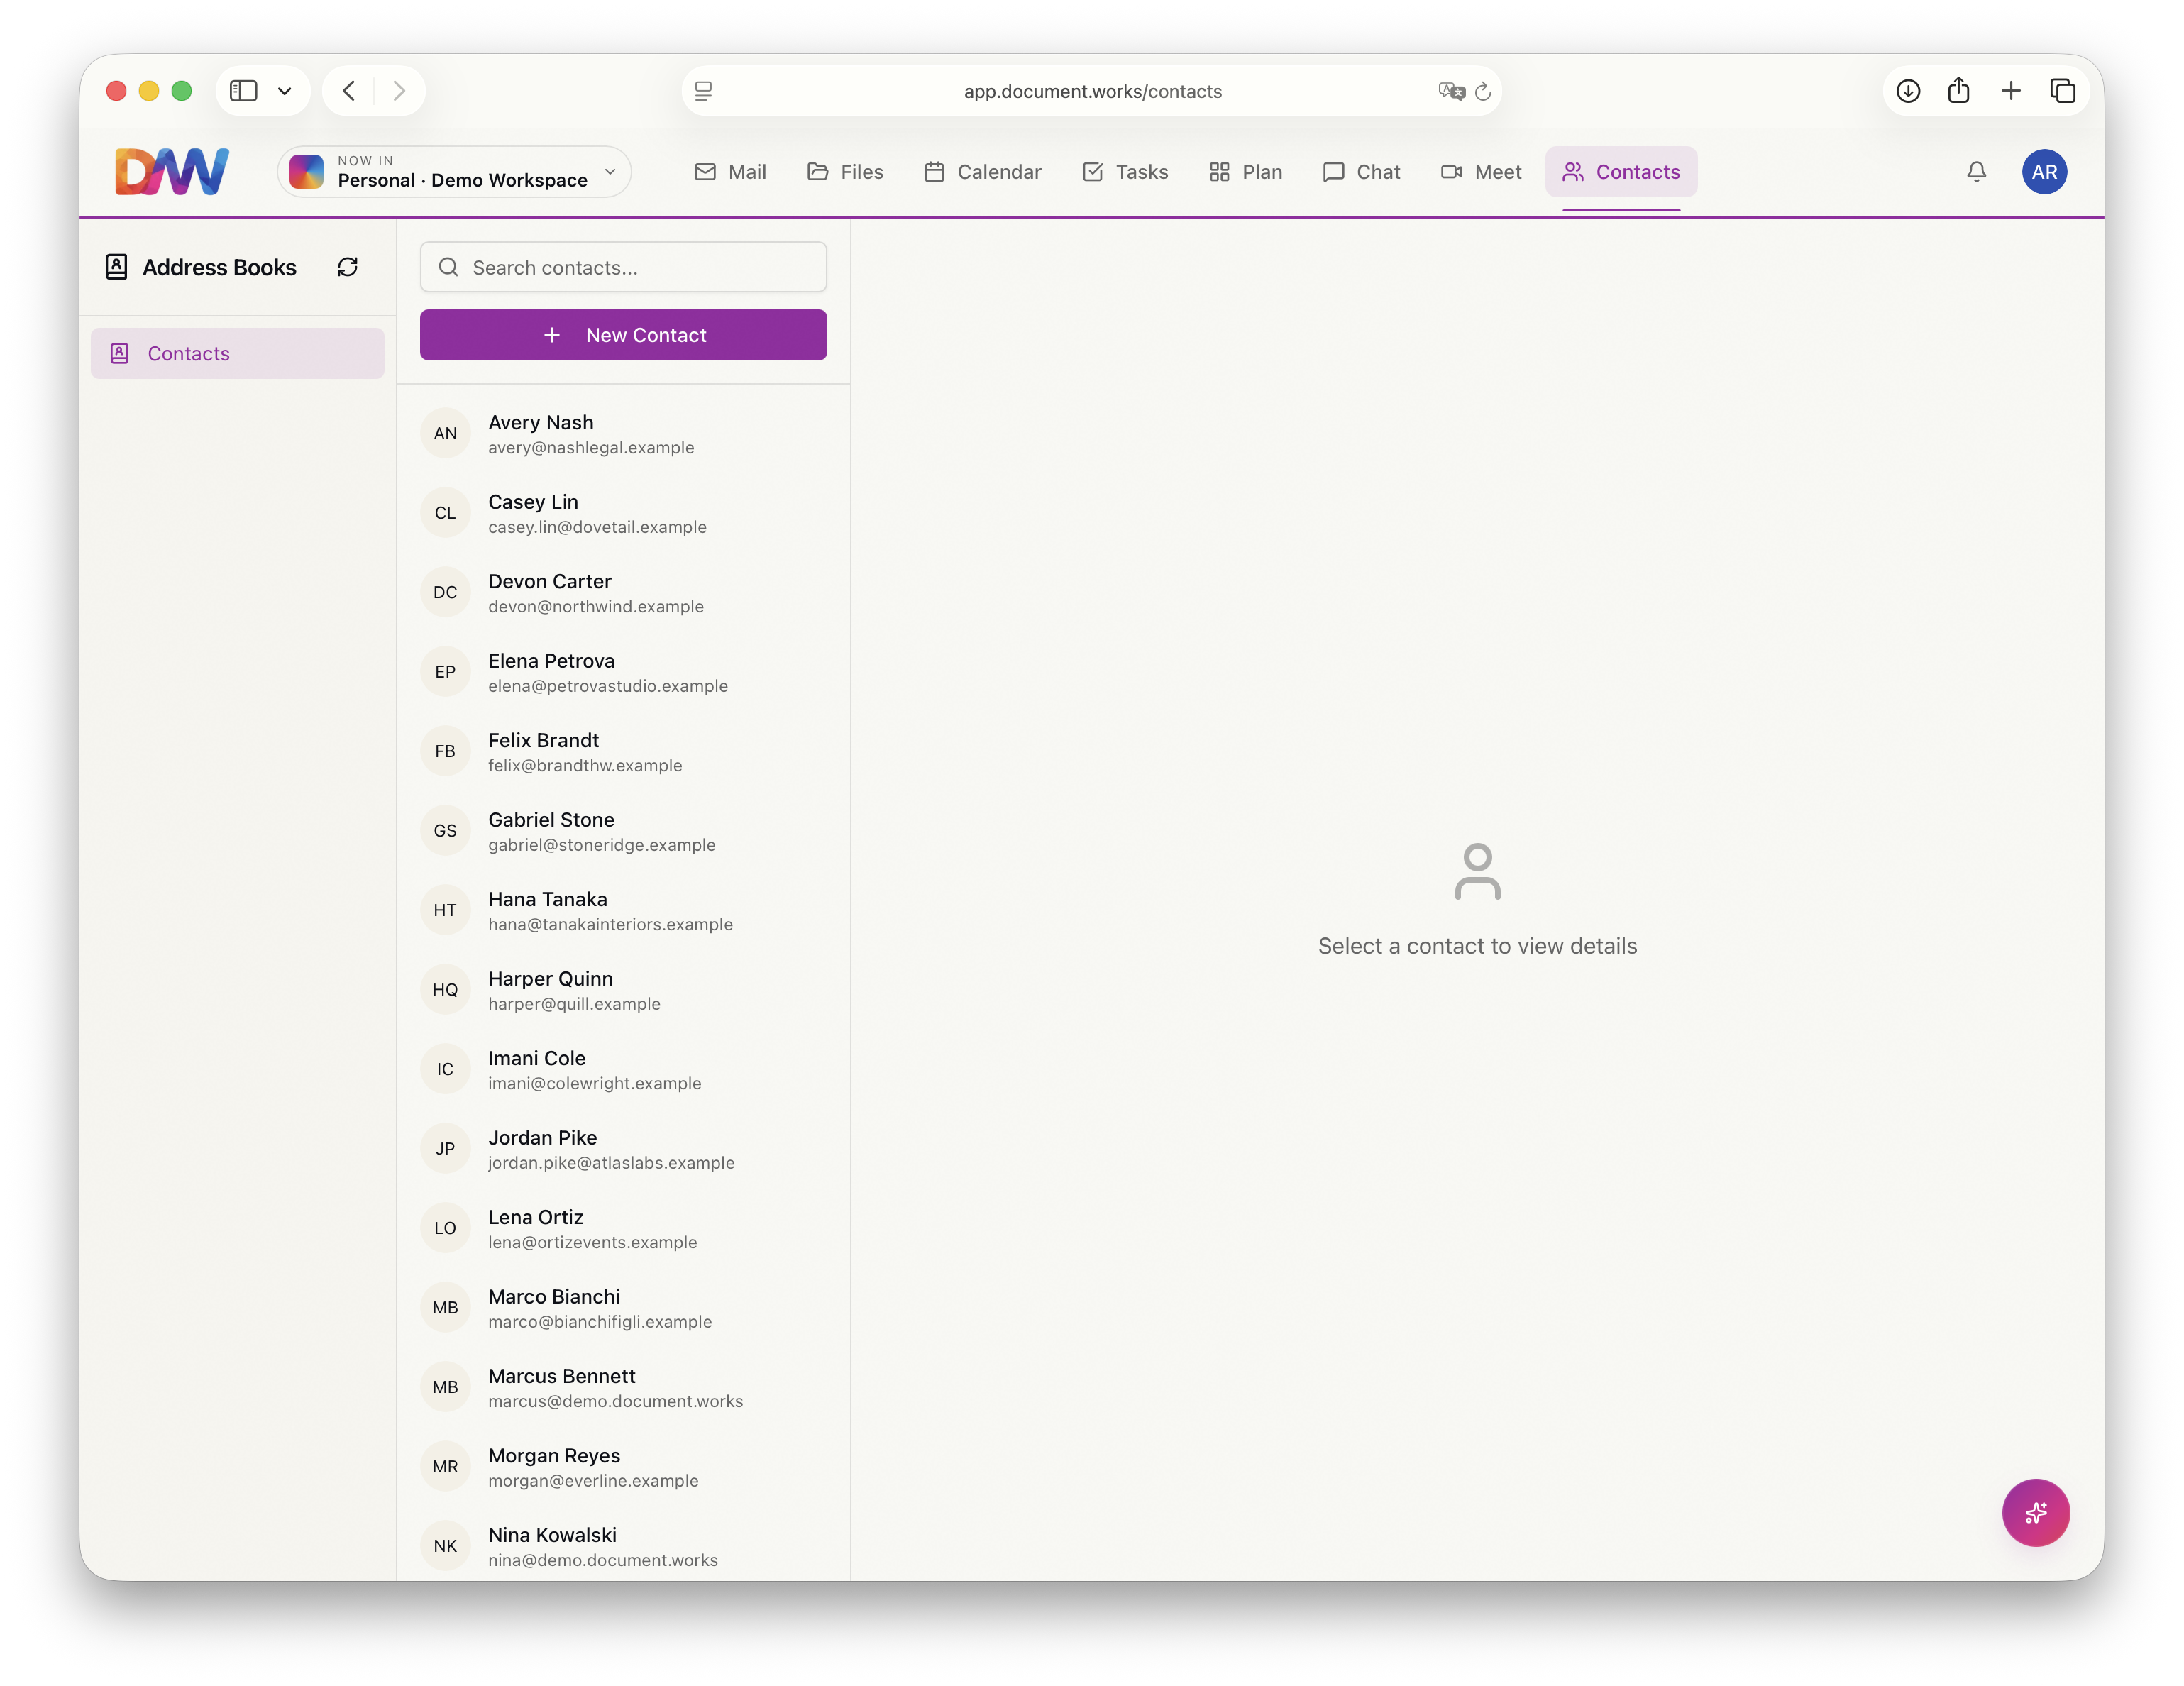The height and width of the screenshot is (1686, 2184).
Task: Open Hana Tanaka's contact
Action: coord(623,911)
